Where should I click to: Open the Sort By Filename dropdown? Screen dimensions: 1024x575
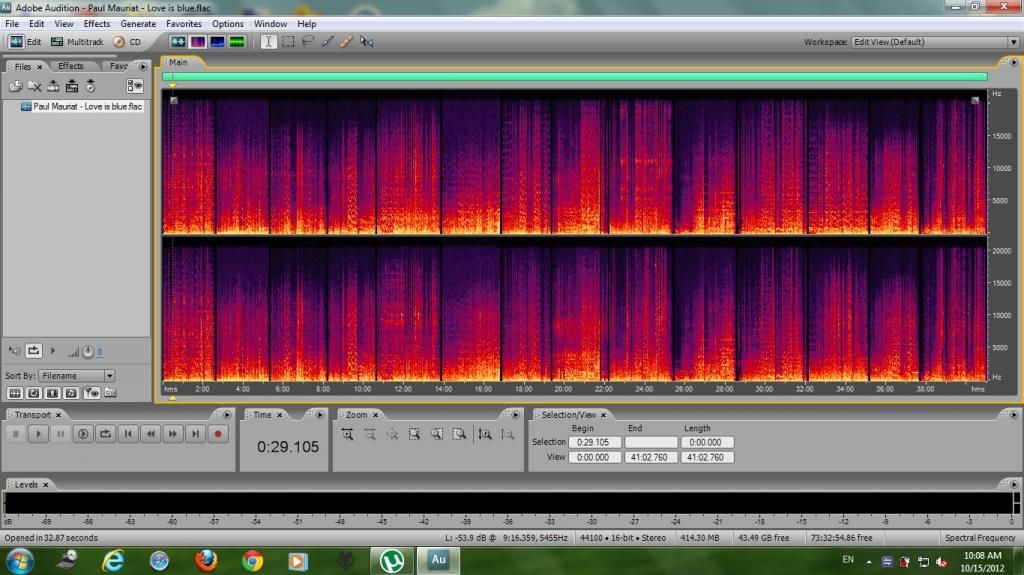coord(76,376)
